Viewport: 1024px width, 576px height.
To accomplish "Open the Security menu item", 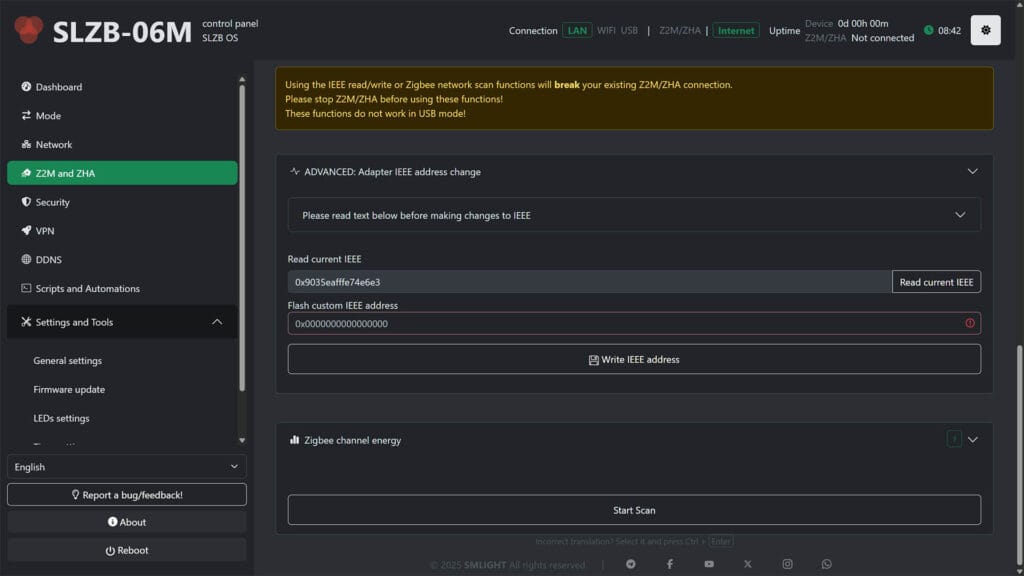I will click(x=52, y=202).
